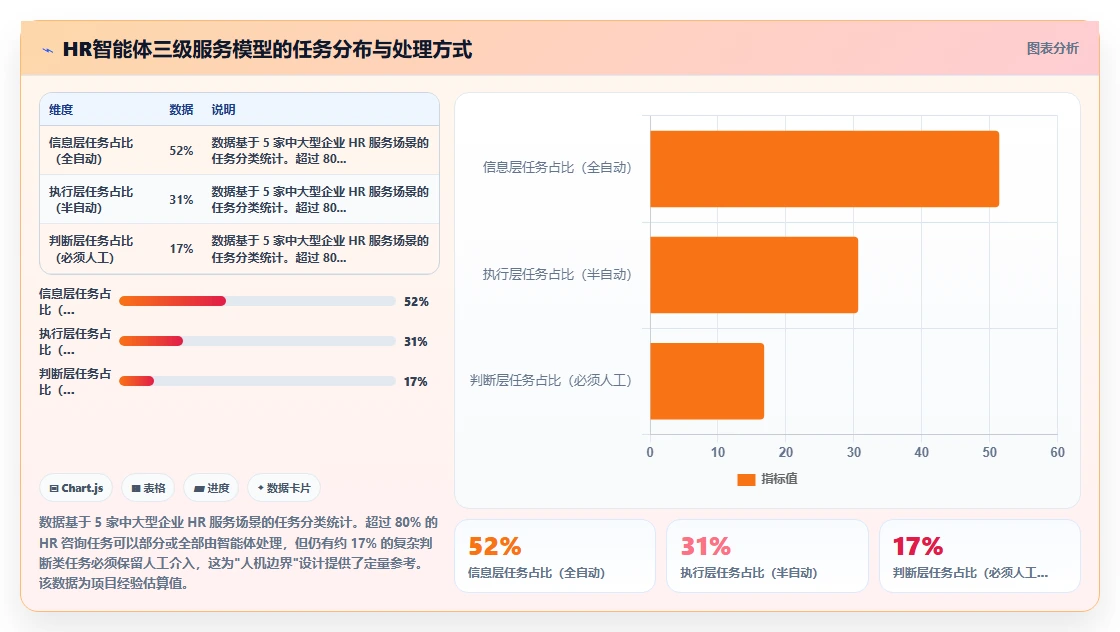The image size is (1120, 632).
Task: Click the 60 tick on chart axis
Action: click(x=1057, y=452)
